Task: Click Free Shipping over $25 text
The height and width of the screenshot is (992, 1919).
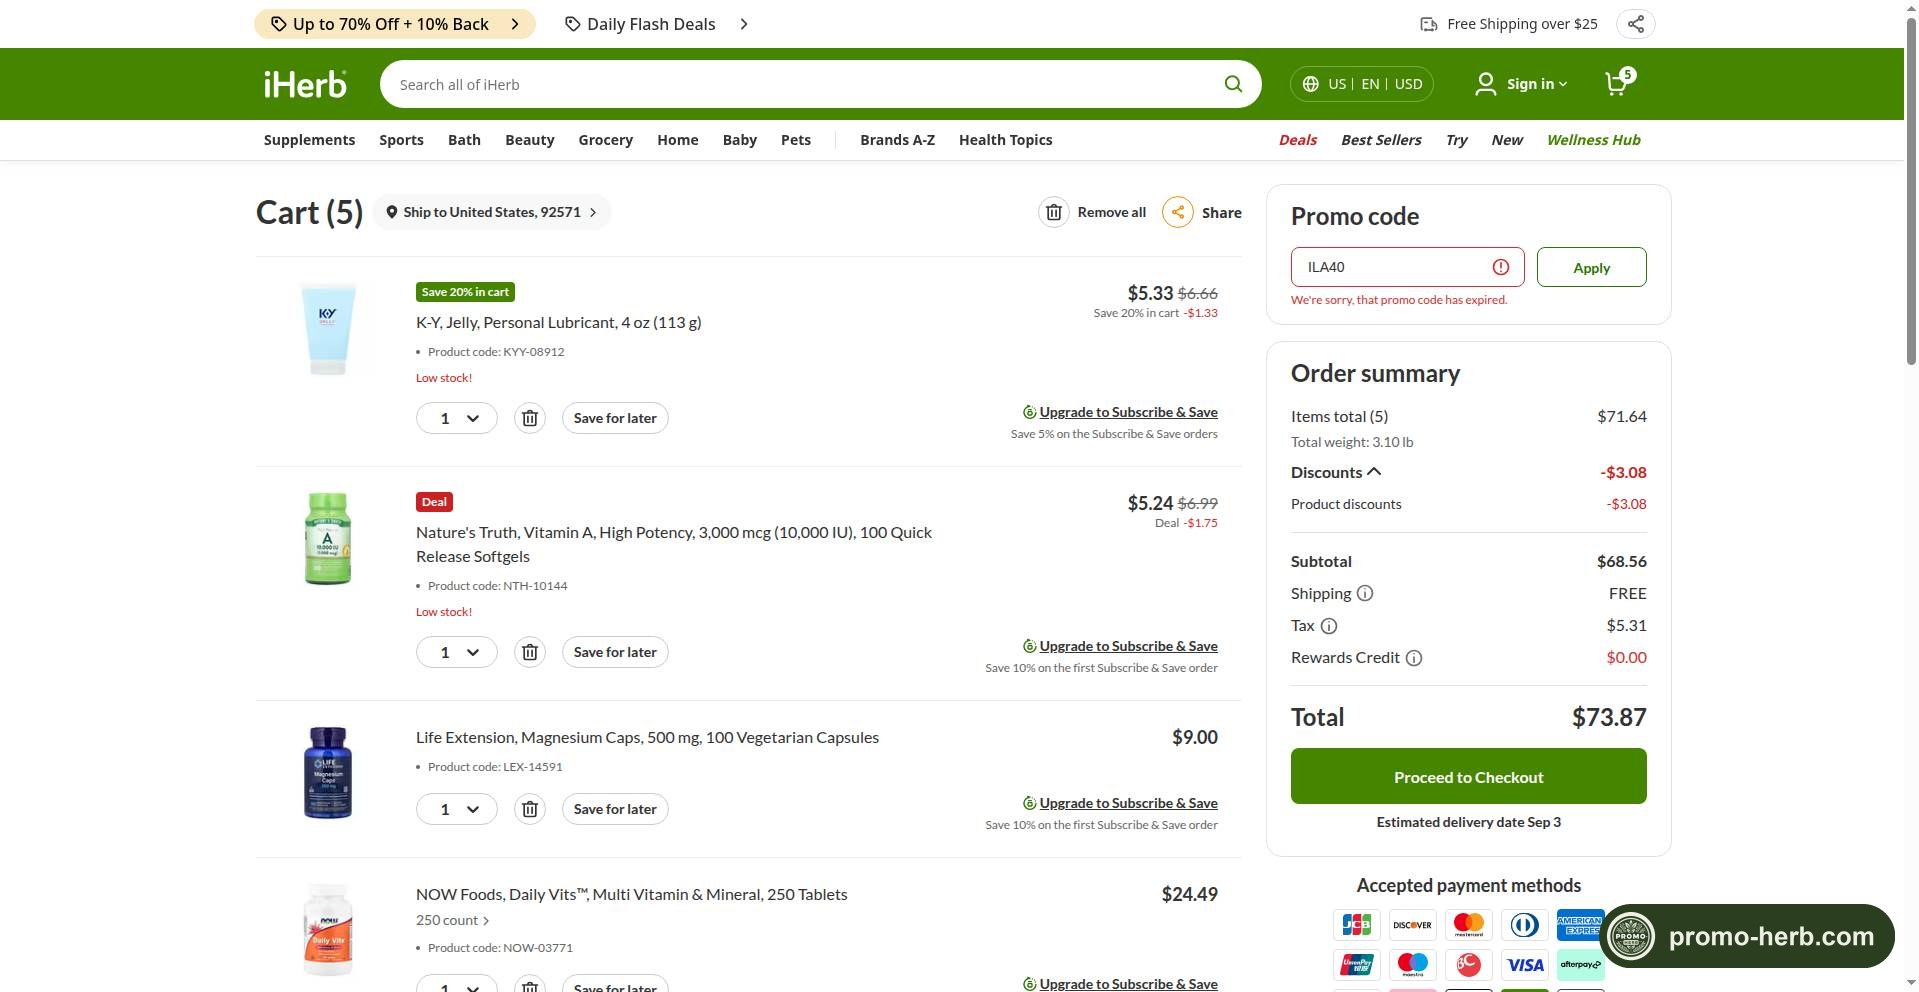Action: coord(1522,24)
